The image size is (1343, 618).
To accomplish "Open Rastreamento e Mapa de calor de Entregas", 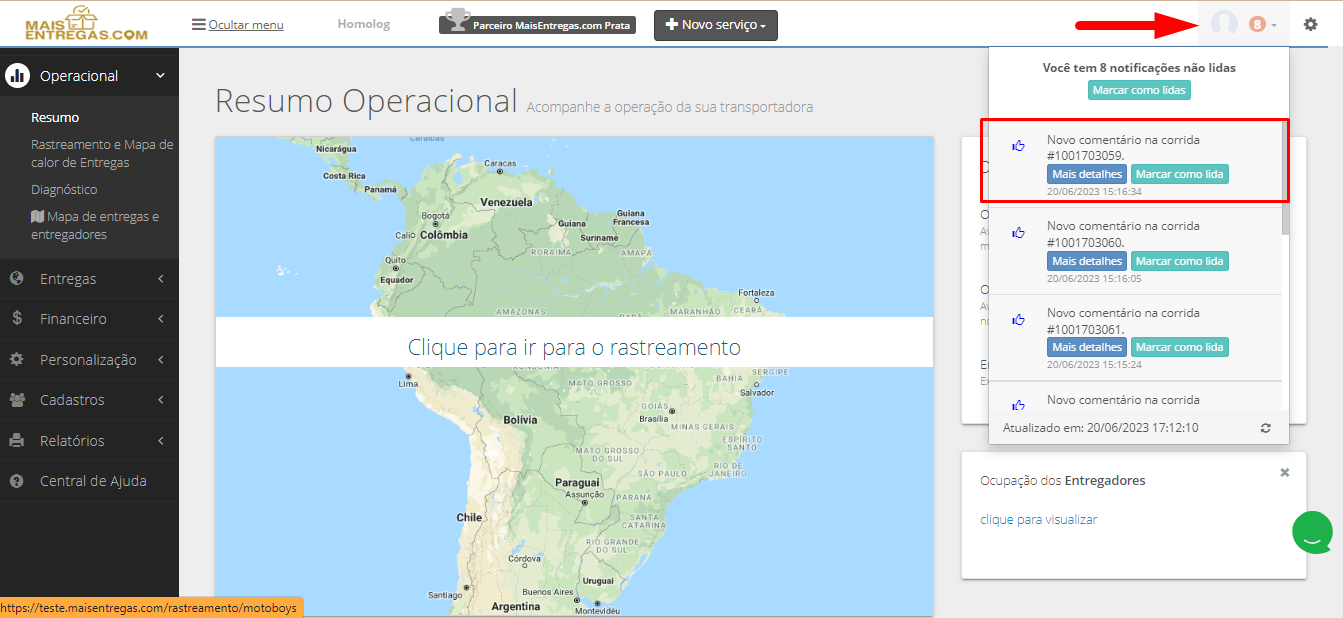I will [102, 153].
